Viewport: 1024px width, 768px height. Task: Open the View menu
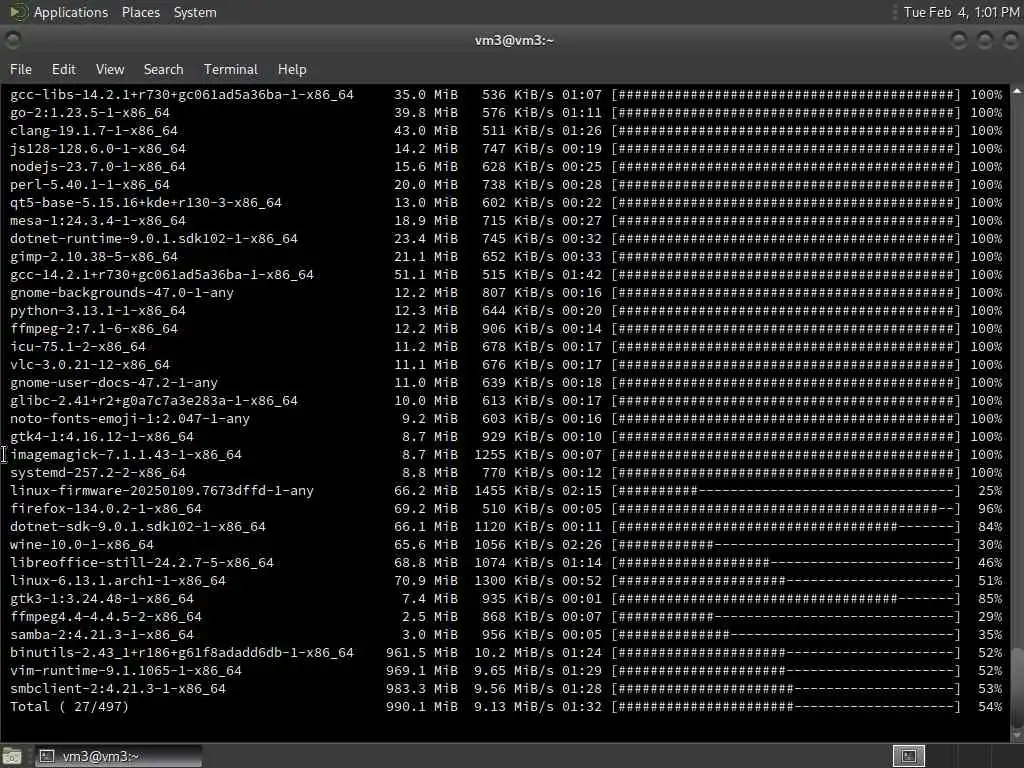coord(110,69)
